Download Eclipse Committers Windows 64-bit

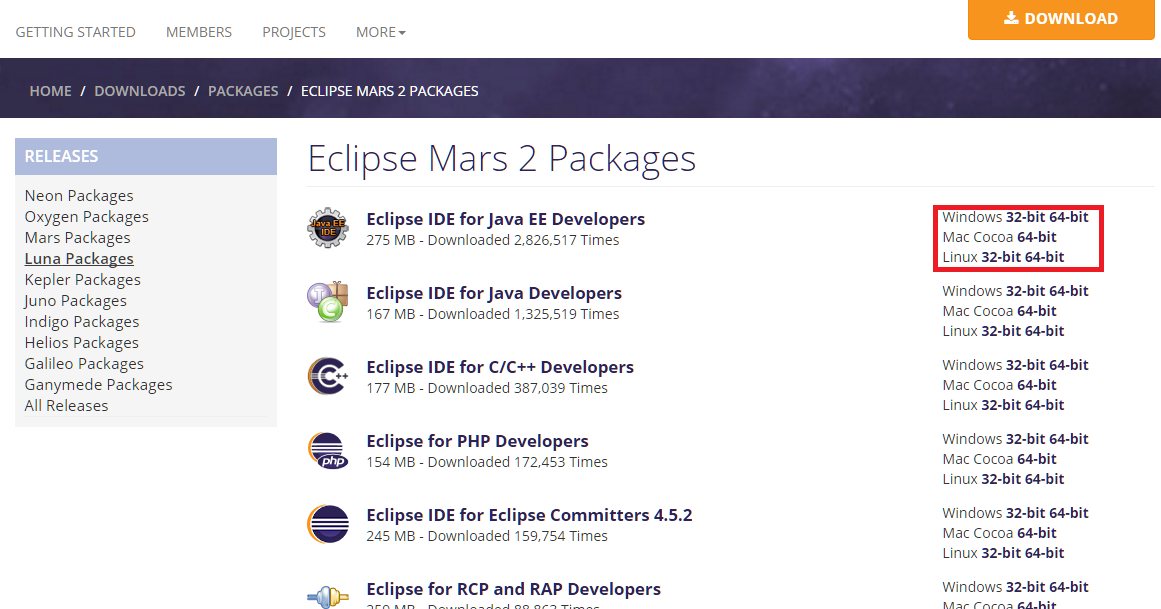(1068, 513)
